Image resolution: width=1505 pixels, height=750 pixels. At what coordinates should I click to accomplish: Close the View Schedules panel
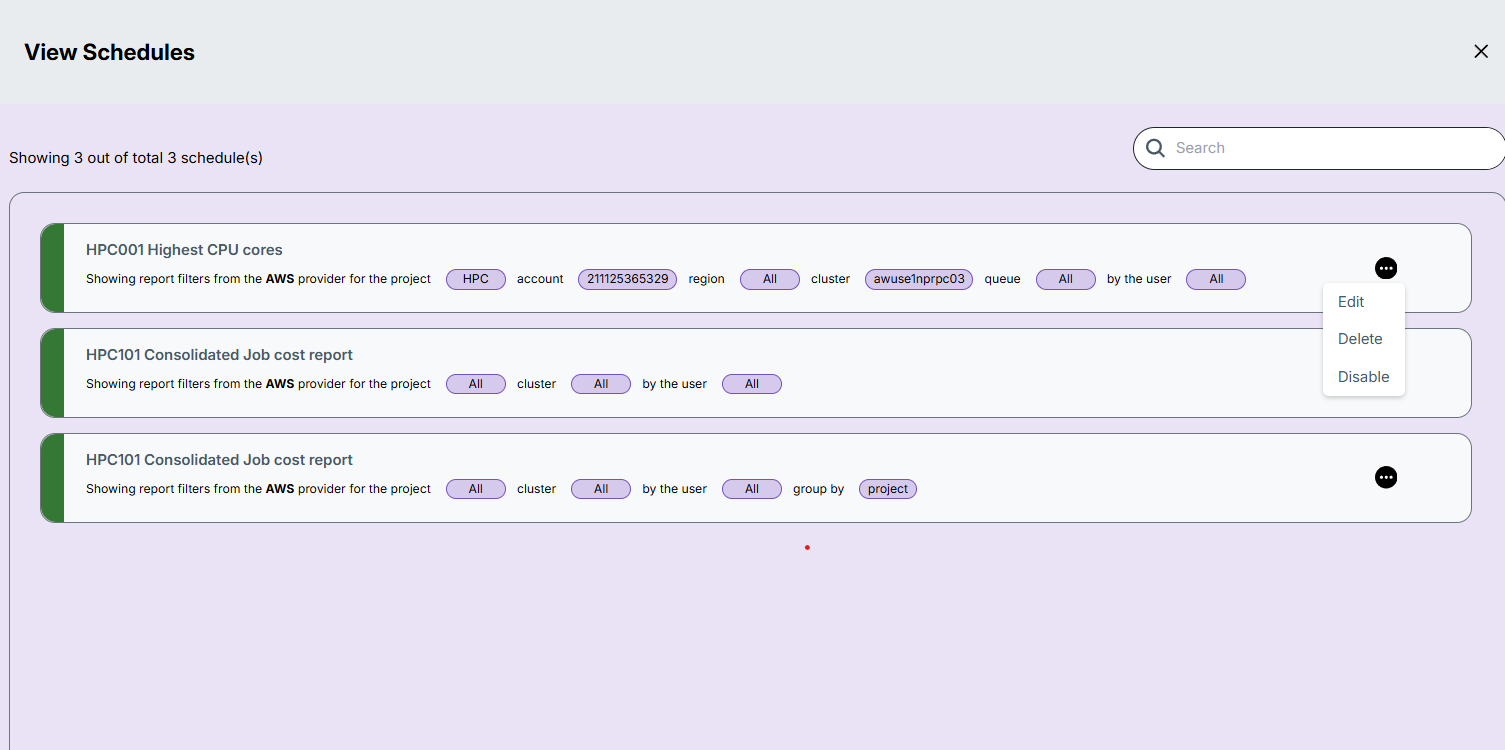[1481, 51]
